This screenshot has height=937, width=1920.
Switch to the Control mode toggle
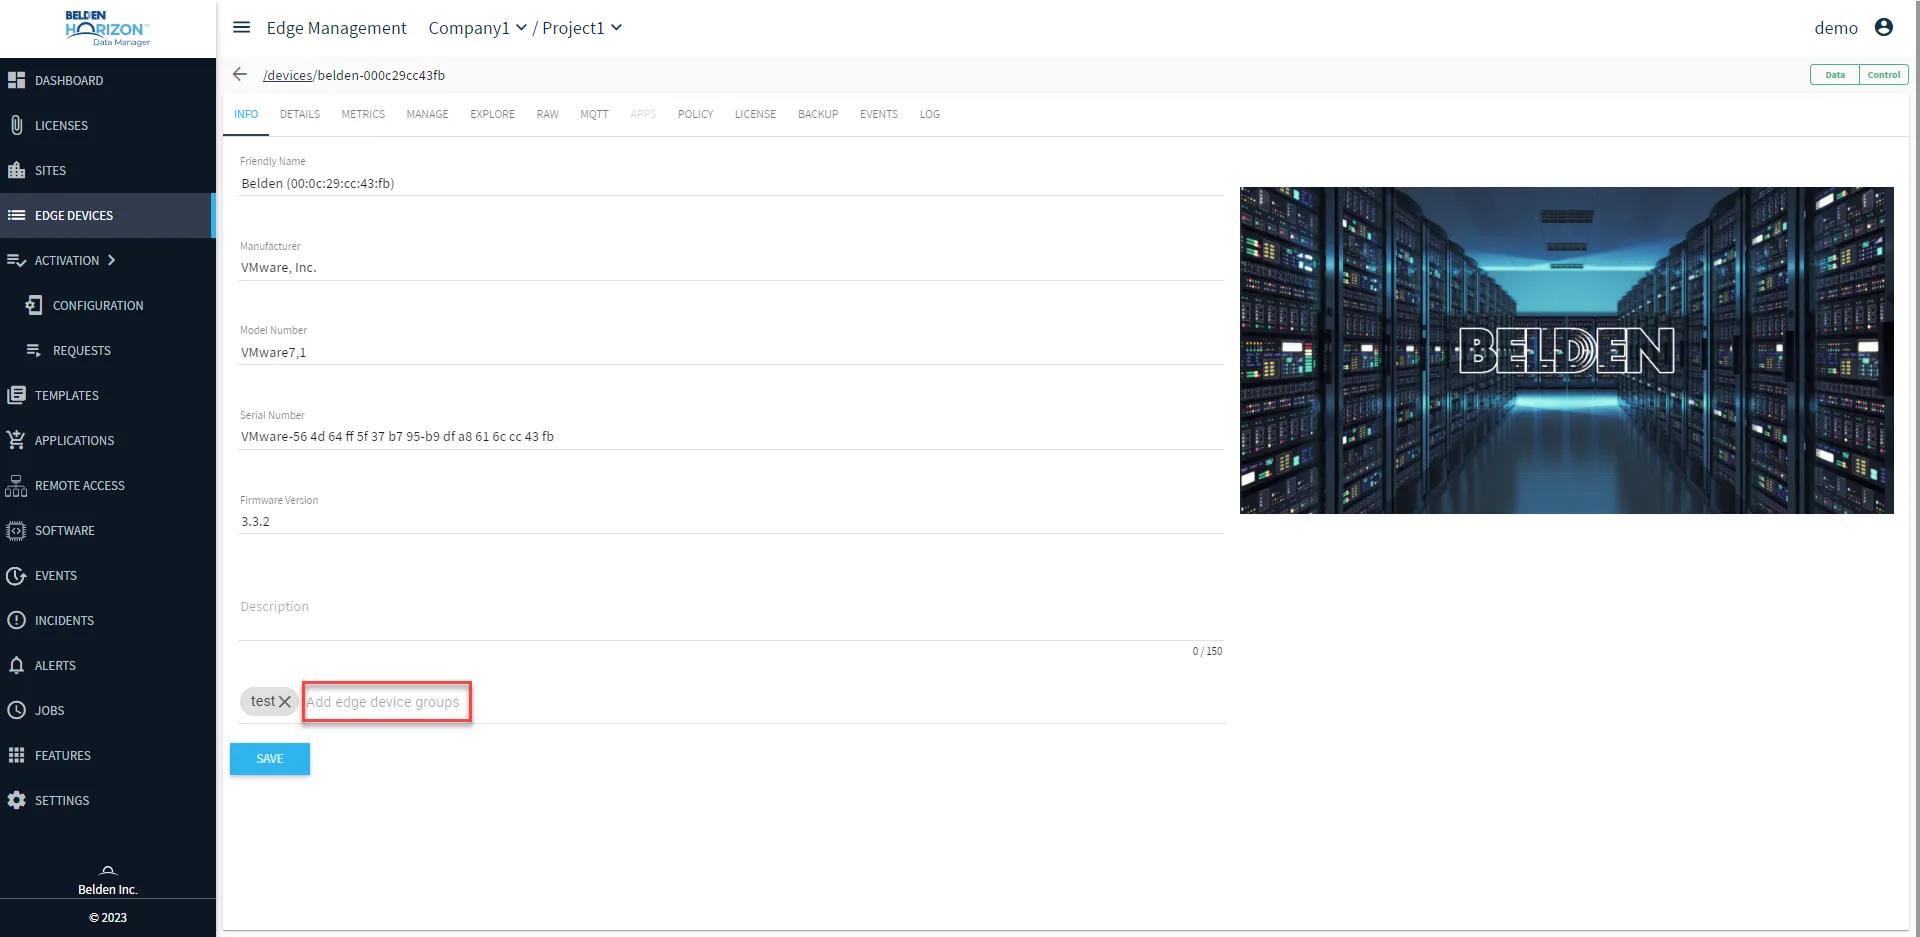click(1884, 75)
